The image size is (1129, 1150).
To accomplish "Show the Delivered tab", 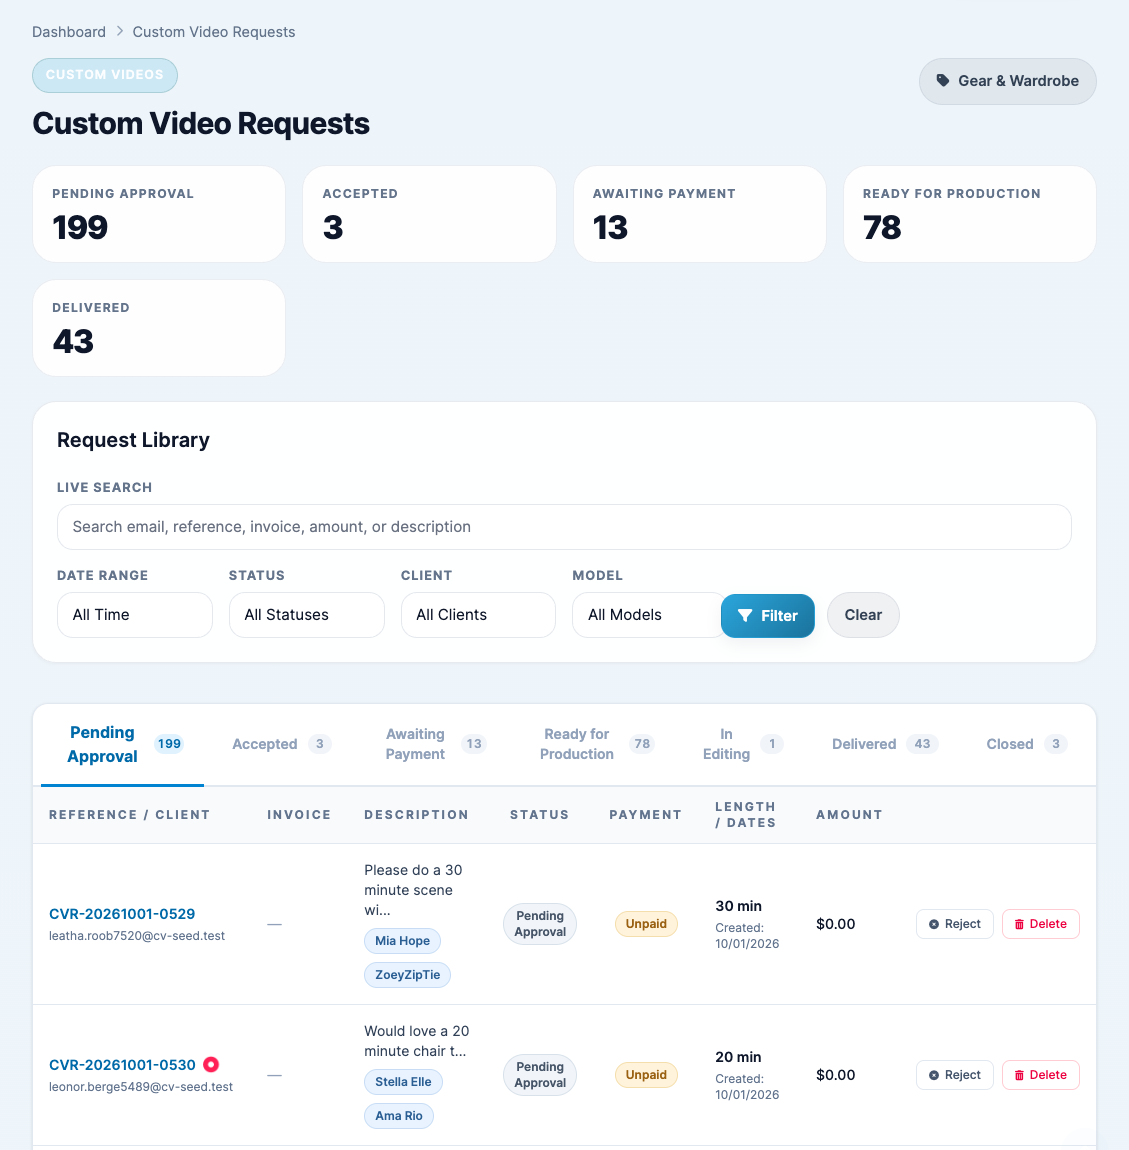I will (885, 744).
